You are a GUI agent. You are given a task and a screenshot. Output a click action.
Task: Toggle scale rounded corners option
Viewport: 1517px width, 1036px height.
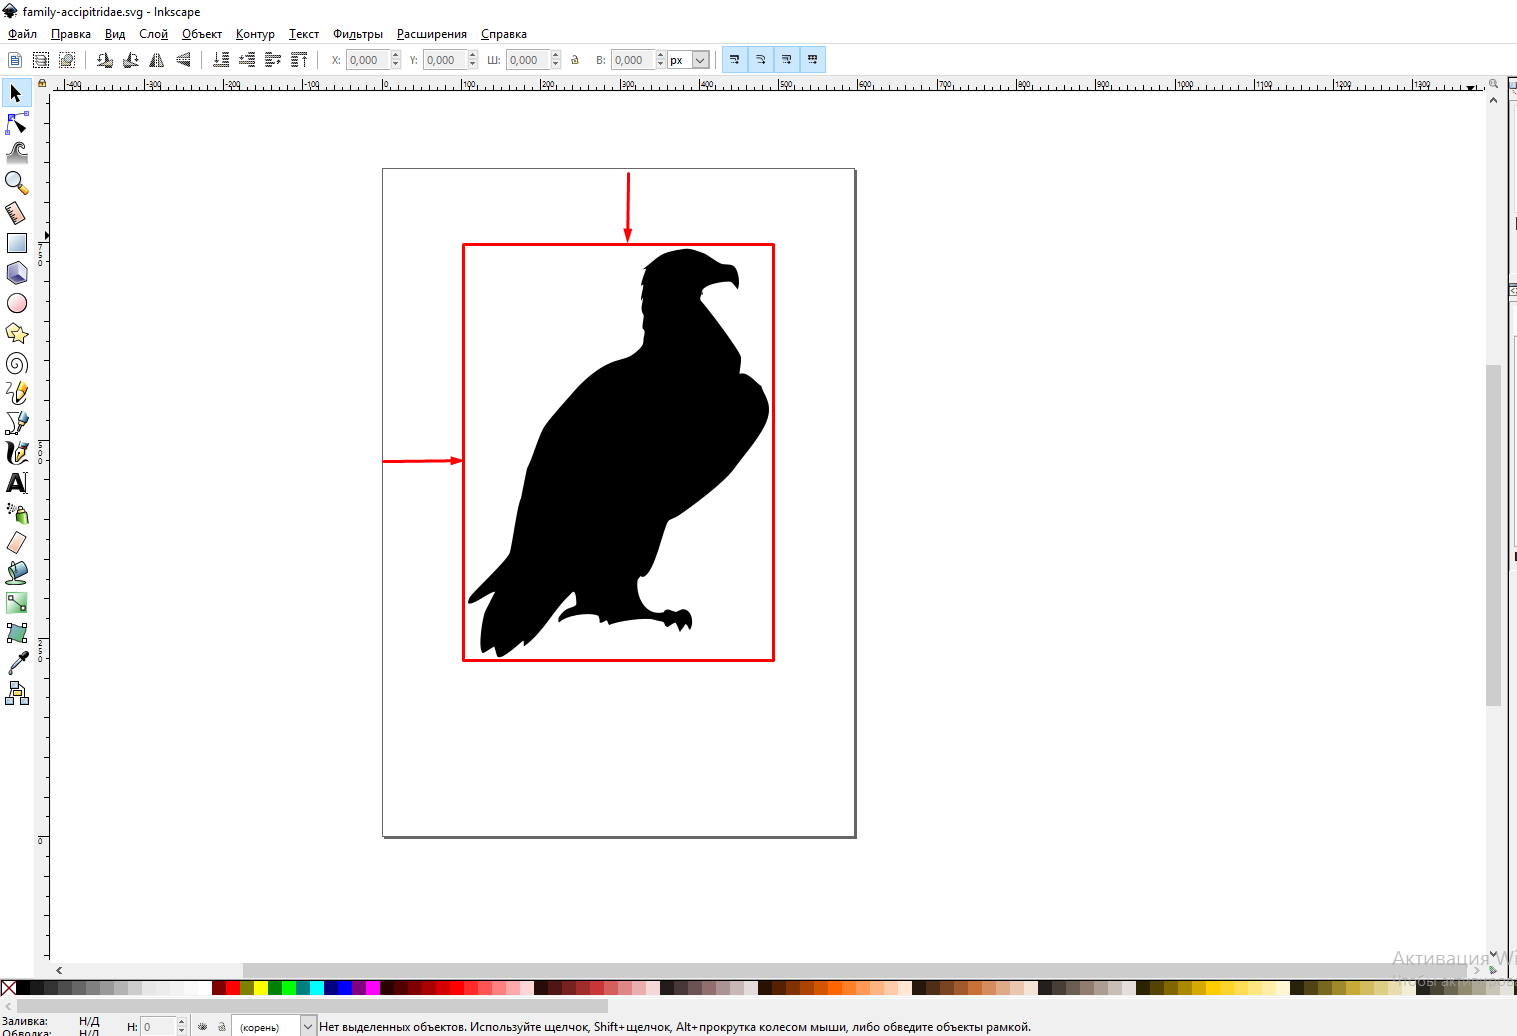[x=760, y=60]
